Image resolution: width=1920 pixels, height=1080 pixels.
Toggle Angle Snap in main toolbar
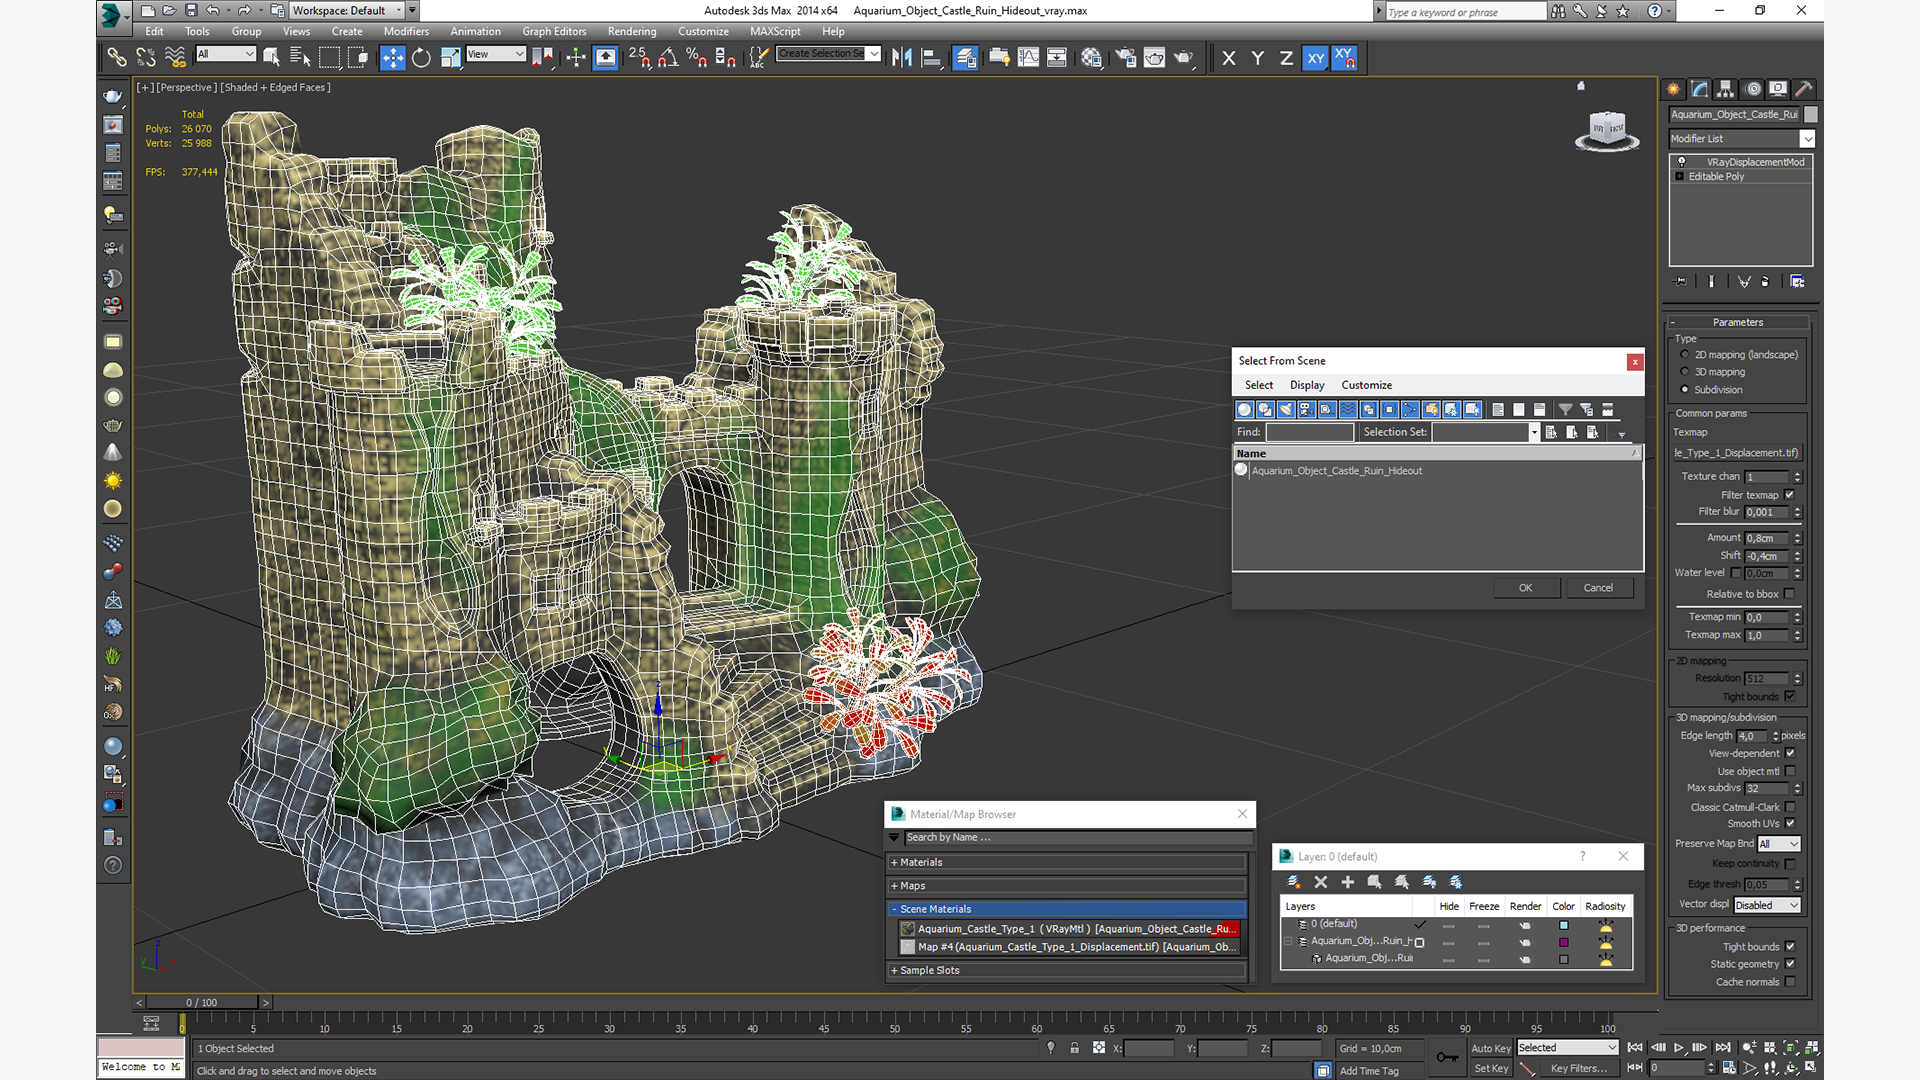(x=668, y=58)
